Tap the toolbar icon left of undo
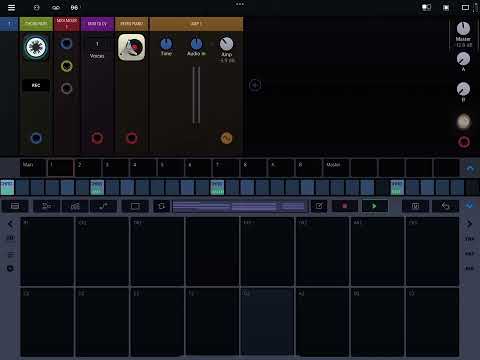 [x=415, y=206]
